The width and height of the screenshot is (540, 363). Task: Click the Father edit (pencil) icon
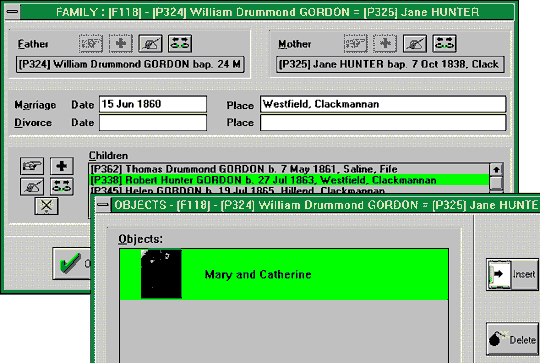[x=150, y=44]
